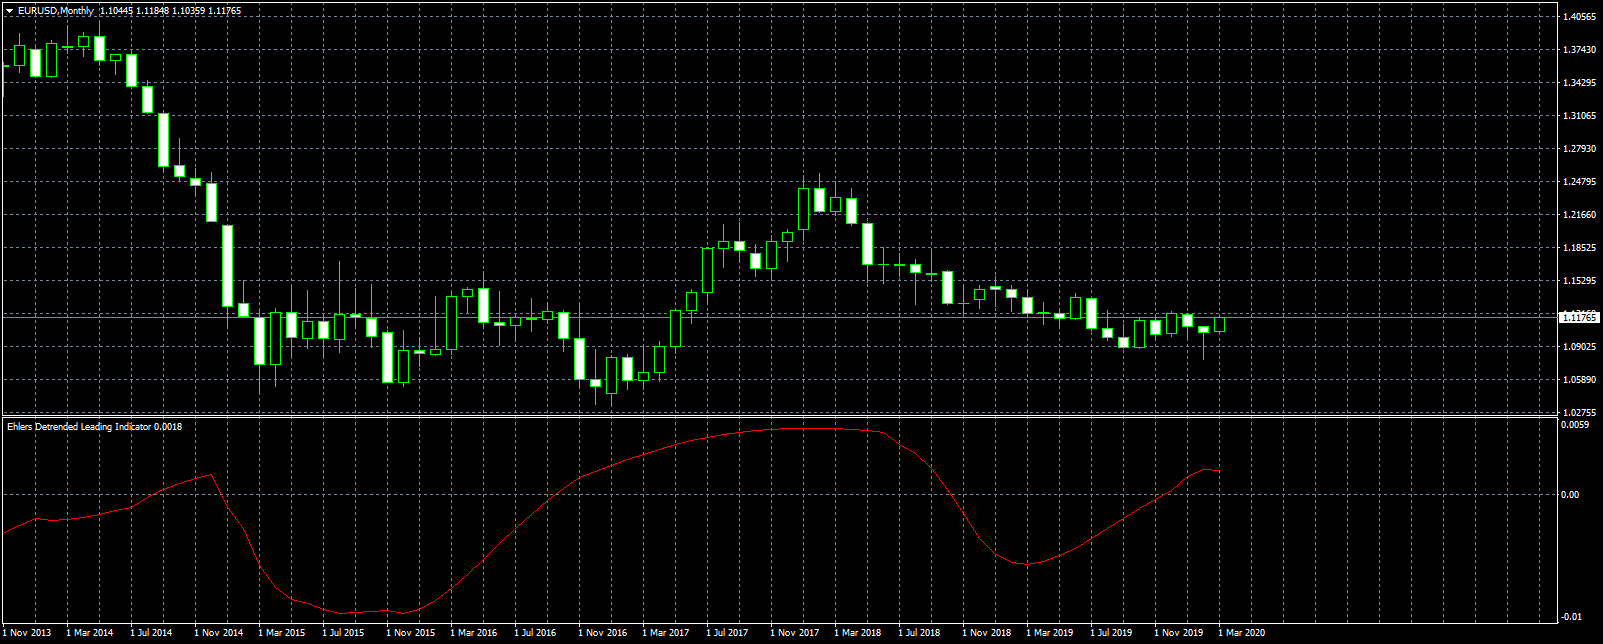Click the 1 Mar 2015 date label
Screen dimensions: 1603x644
point(282,633)
